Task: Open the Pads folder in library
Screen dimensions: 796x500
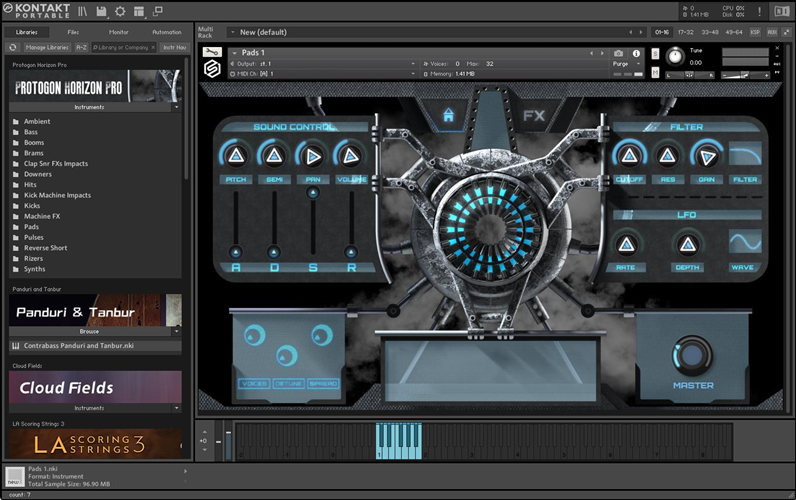Action: click(32, 226)
